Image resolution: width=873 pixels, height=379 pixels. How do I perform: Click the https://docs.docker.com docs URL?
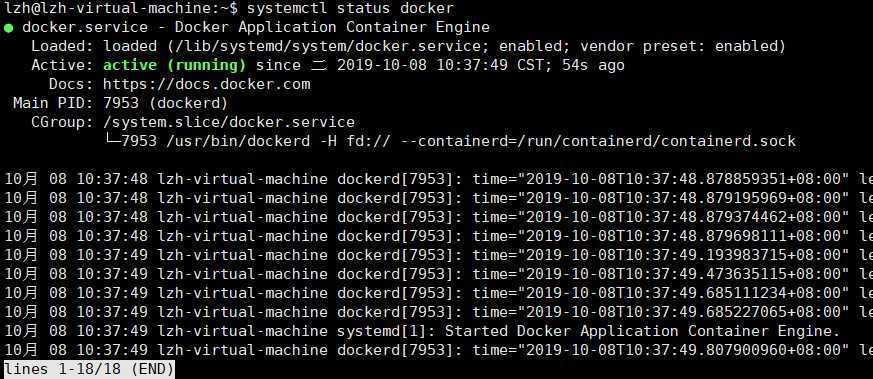click(207, 85)
